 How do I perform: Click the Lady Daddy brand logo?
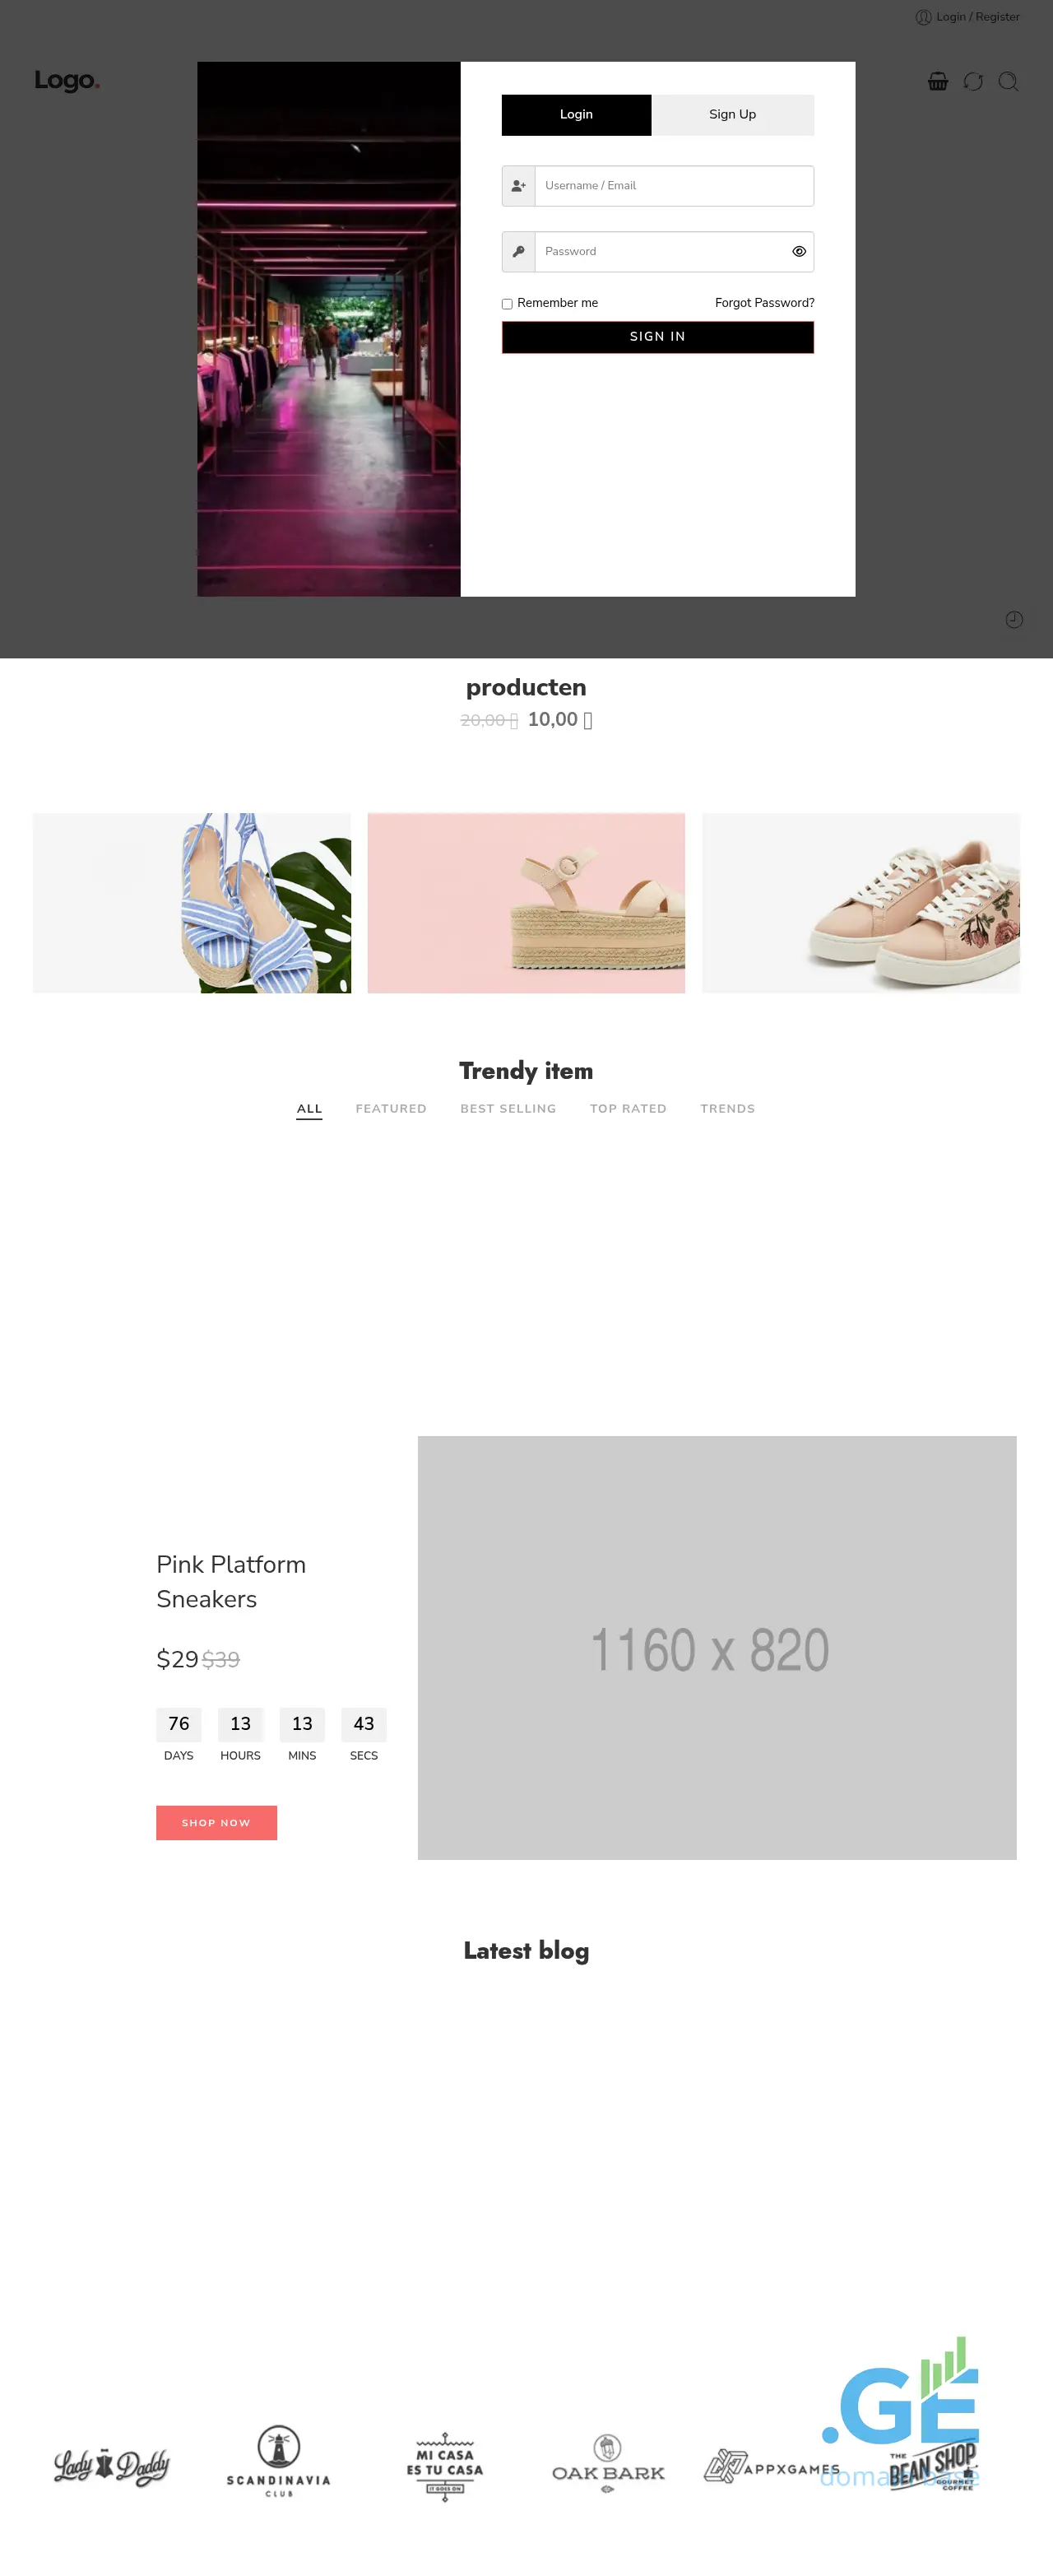[x=111, y=2466]
